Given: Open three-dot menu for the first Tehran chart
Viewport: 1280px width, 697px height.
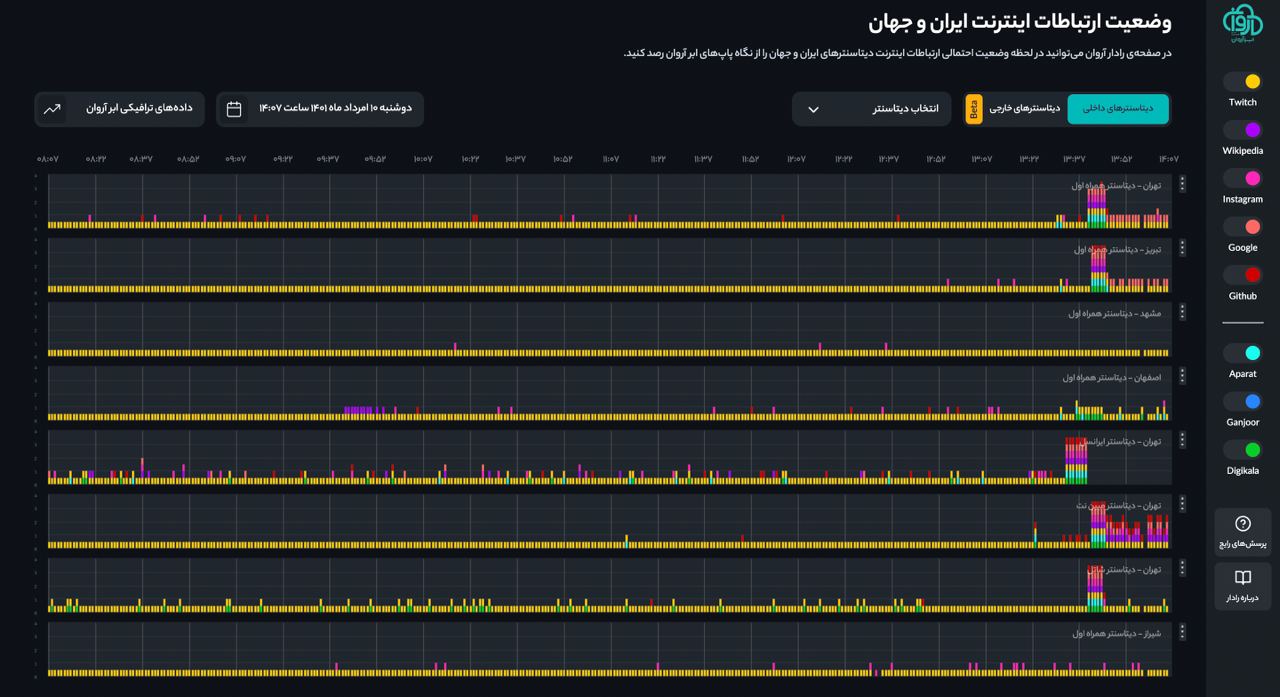Looking at the screenshot, I should point(1182,184).
